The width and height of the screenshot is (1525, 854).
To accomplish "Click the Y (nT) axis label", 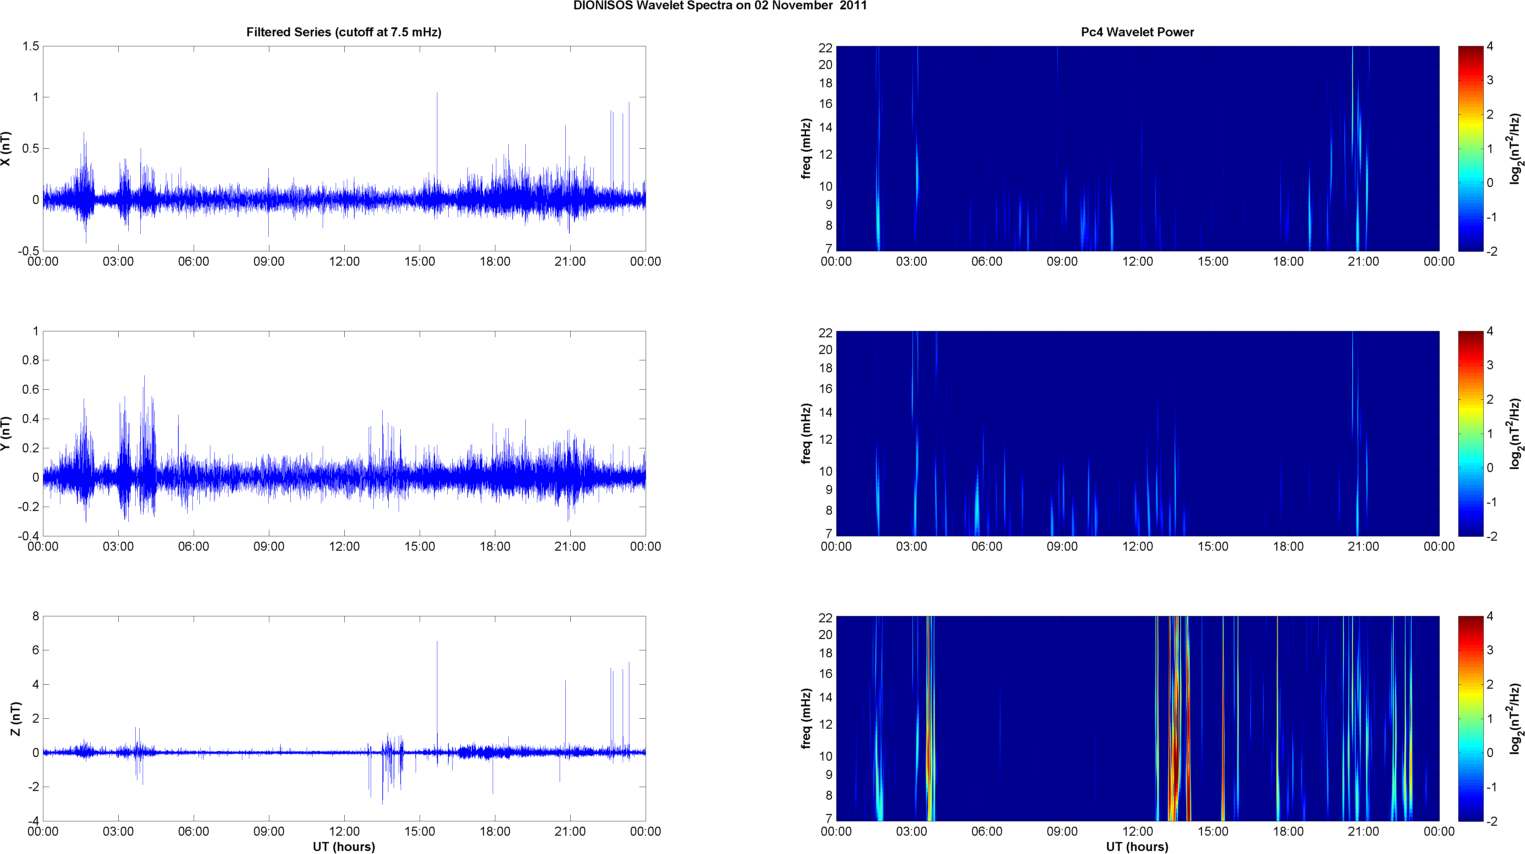I will click(x=7, y=434).
